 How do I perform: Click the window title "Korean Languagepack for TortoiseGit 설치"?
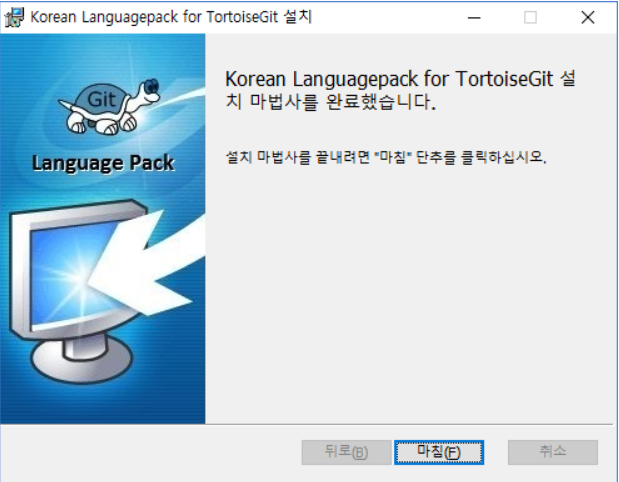(171, 17)
